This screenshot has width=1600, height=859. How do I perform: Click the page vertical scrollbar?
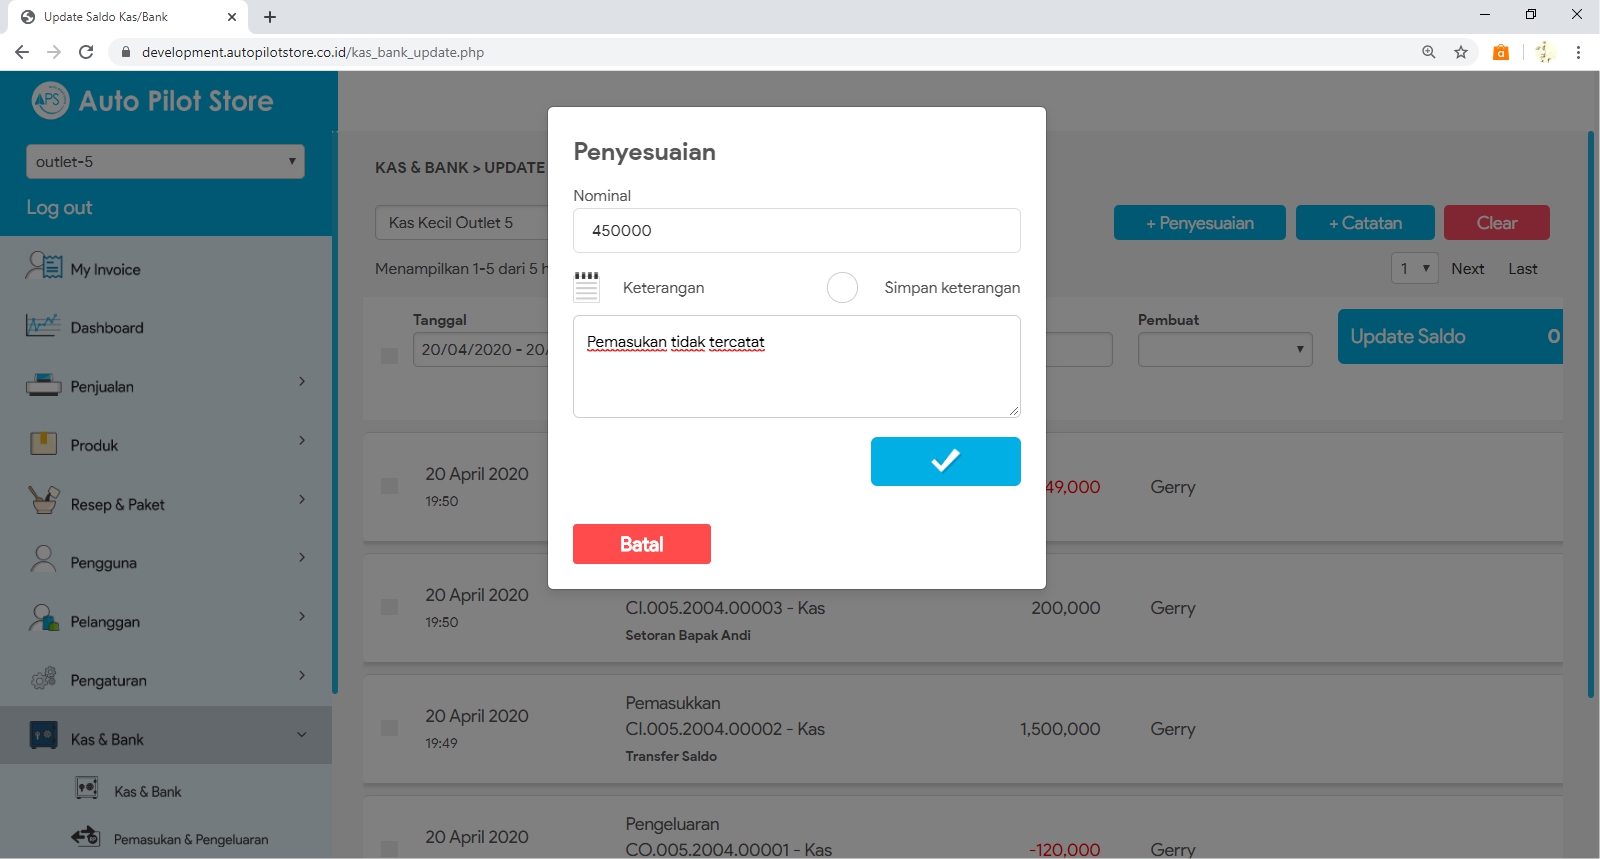1591,414
